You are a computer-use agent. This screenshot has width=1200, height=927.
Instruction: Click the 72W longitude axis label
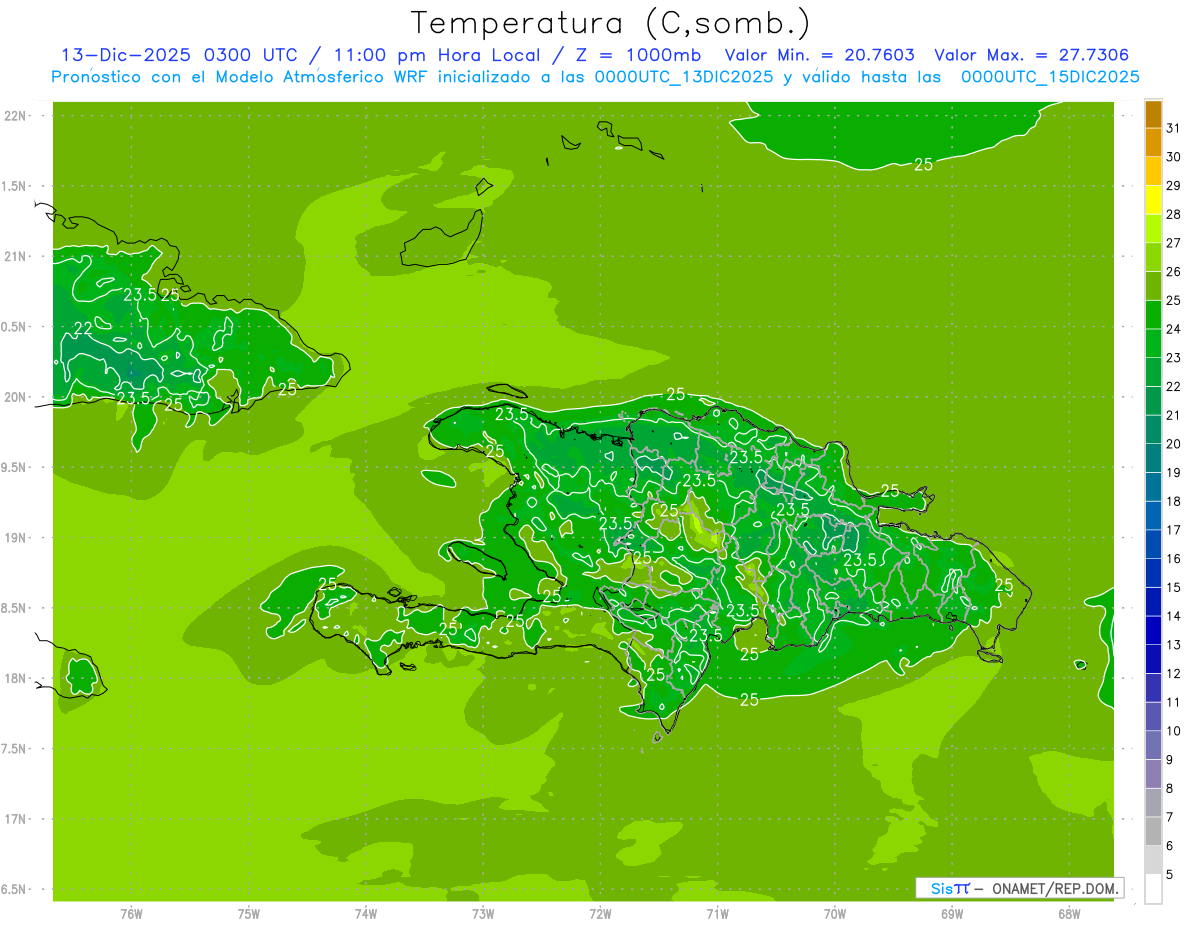point(600,913)
